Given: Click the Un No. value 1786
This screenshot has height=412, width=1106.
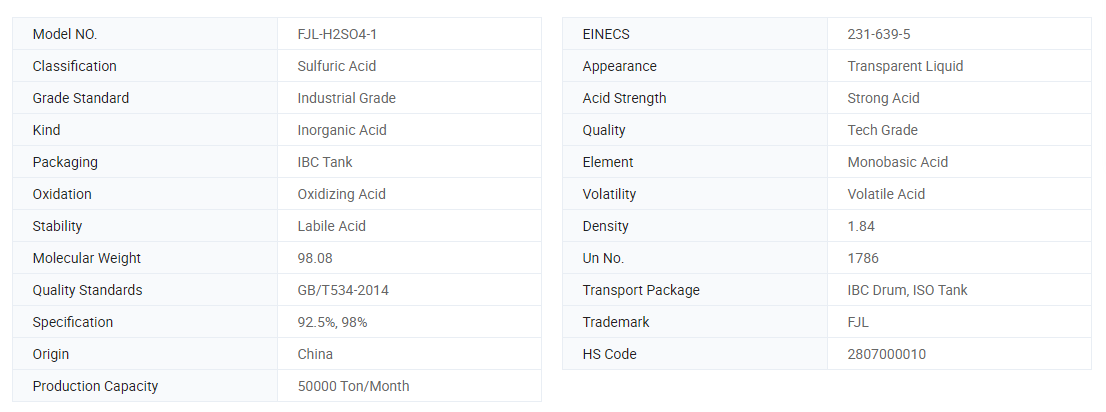Looking at the screenshot, I should 863,258.
